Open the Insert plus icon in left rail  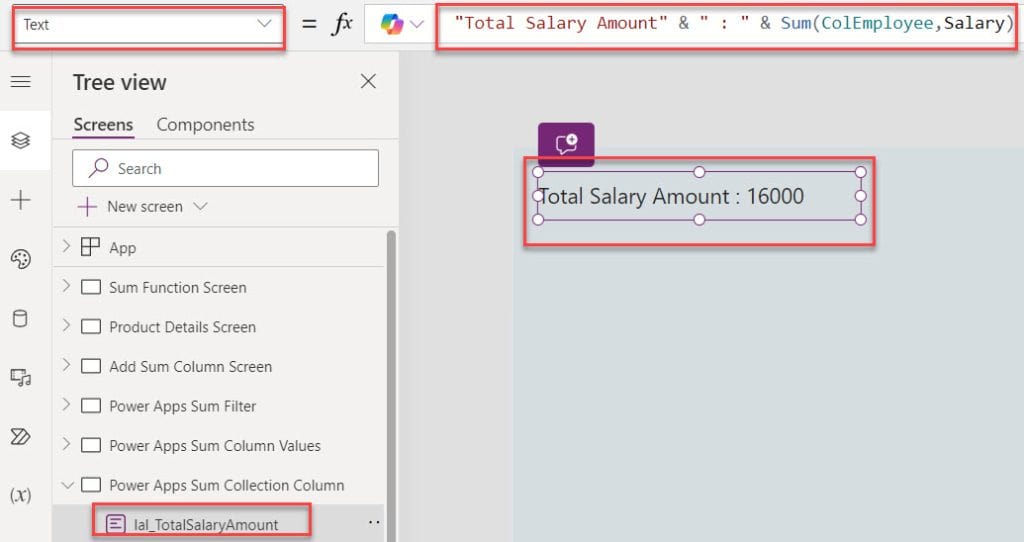coord(21,200)
